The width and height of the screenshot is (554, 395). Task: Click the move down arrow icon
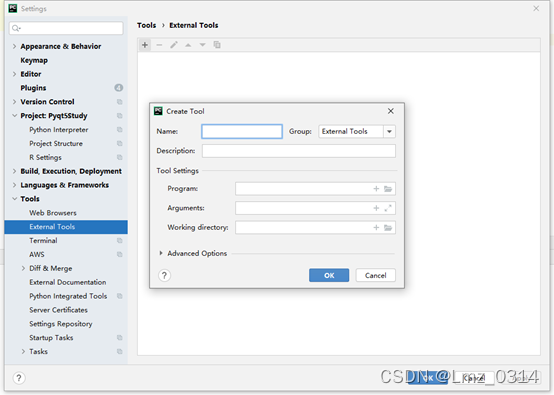tap(202, 45)
